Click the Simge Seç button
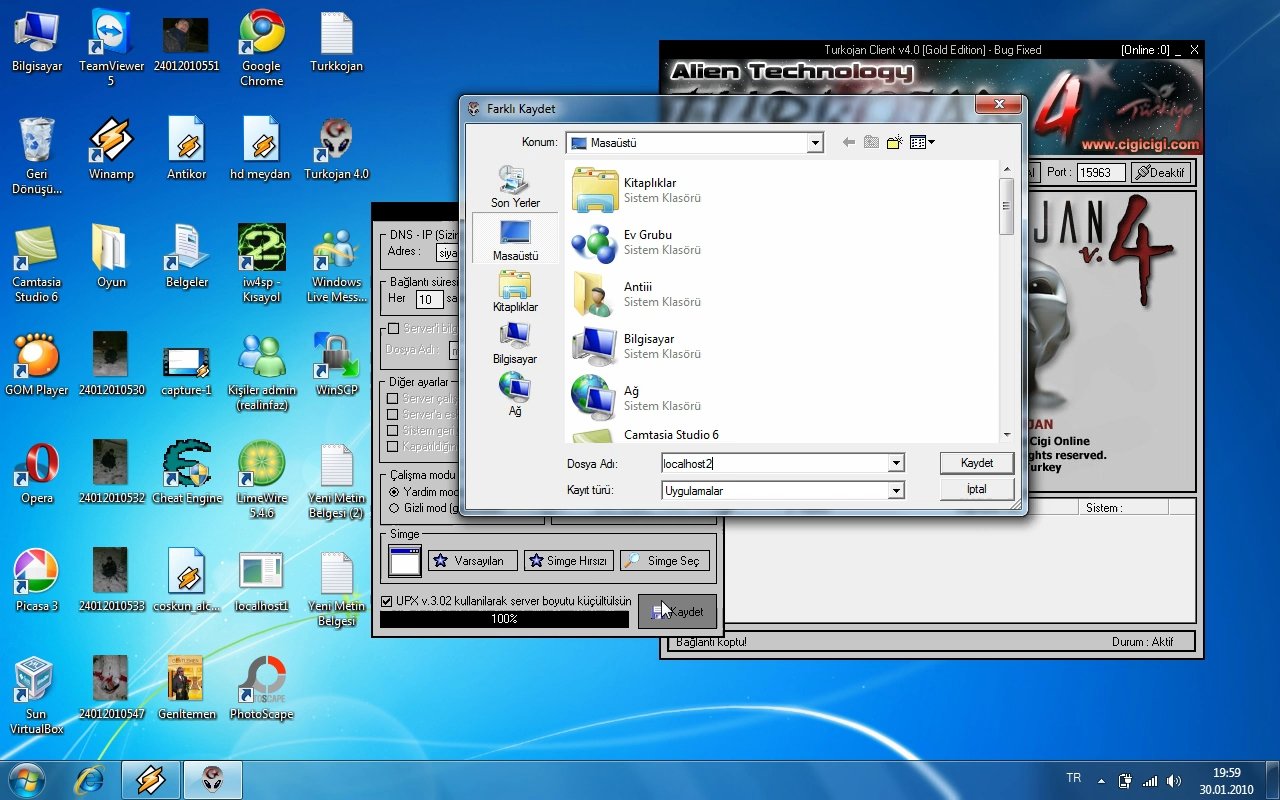Image resolution: width=1280 pixels, height=800 pixels. pyautogui.click(x=665, y=561)
